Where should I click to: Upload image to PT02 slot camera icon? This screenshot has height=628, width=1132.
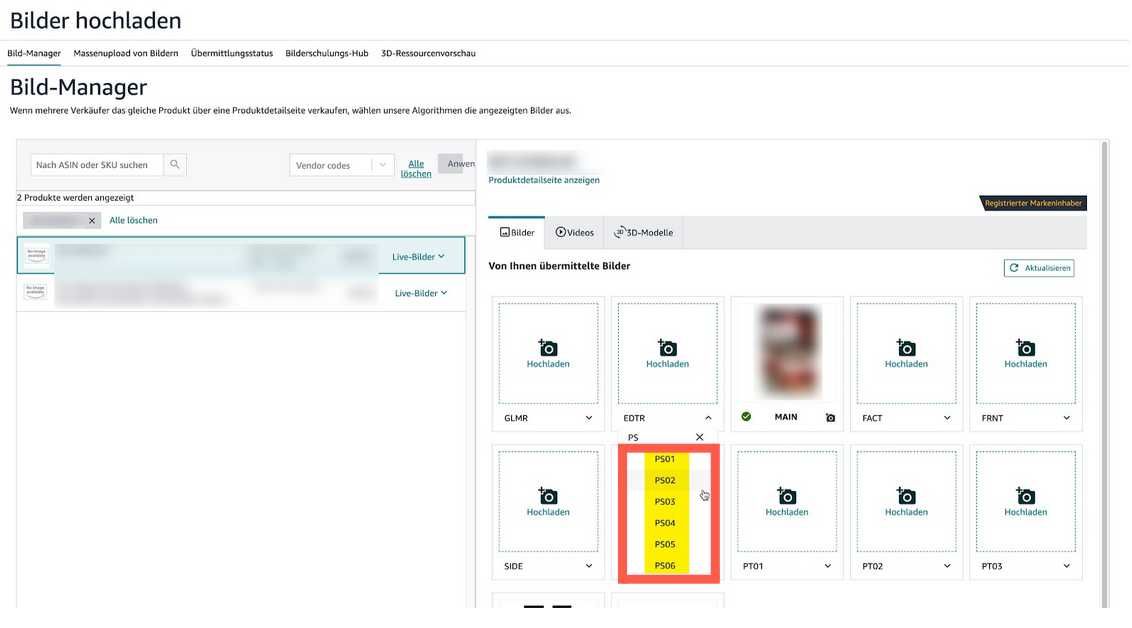pyautogui.click(x=906, y=496)
